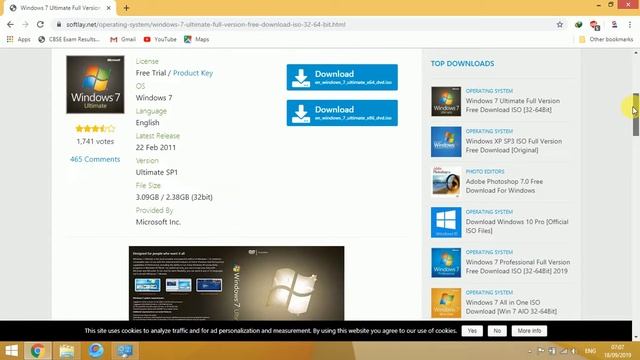The width and height of the screenshot is (640, 360).
Task: Click the Photoshop thumbnail in Top Downloads
Action: 446,182
